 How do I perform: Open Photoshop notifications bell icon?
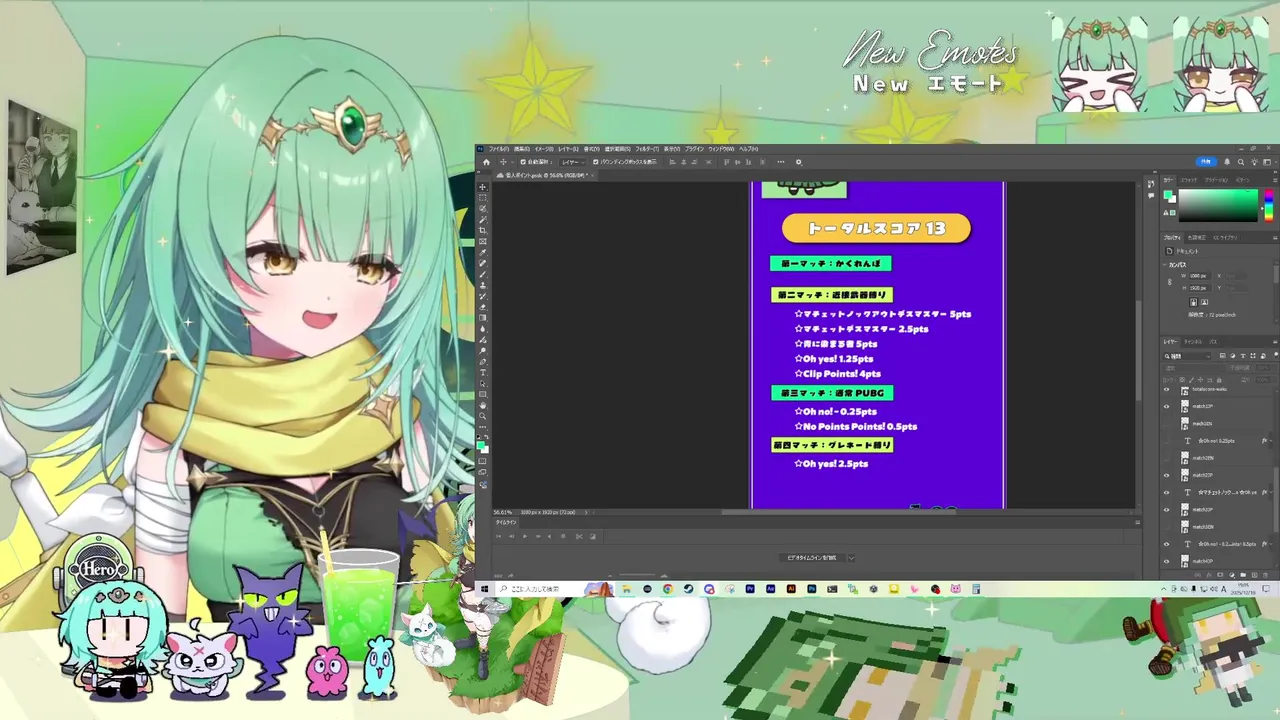click(x=1227, y=162)
